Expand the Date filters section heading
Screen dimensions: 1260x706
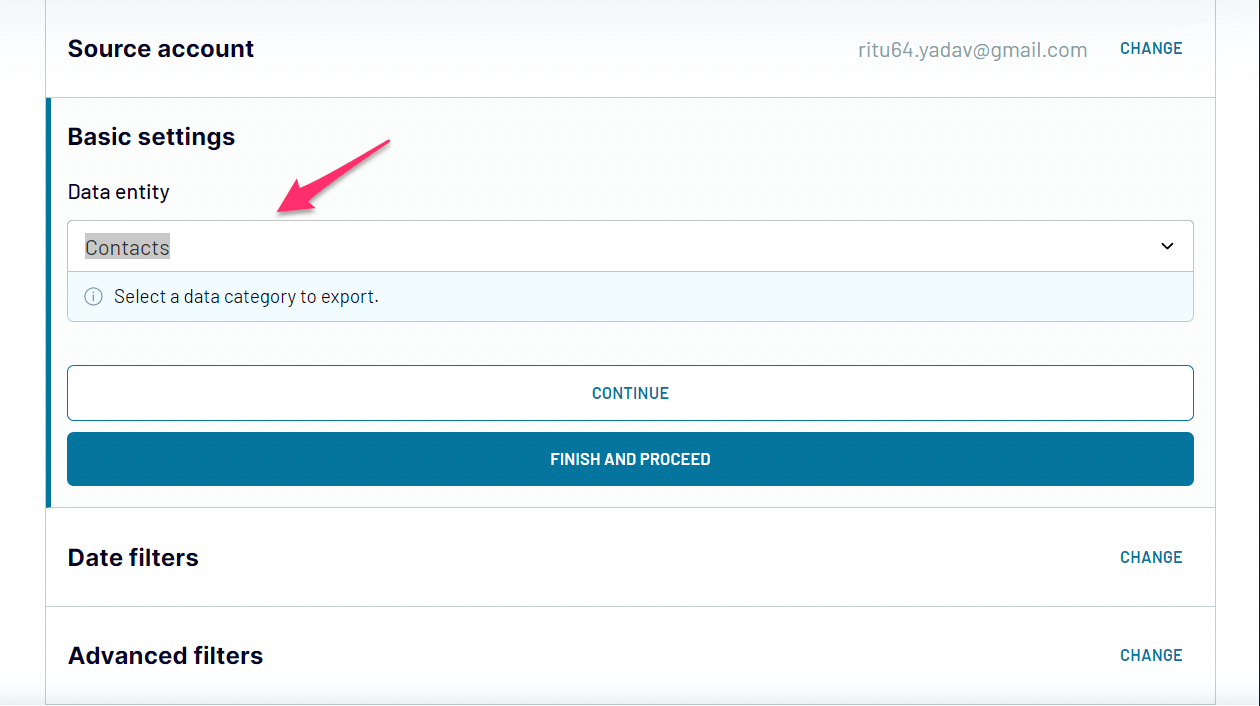133,558
